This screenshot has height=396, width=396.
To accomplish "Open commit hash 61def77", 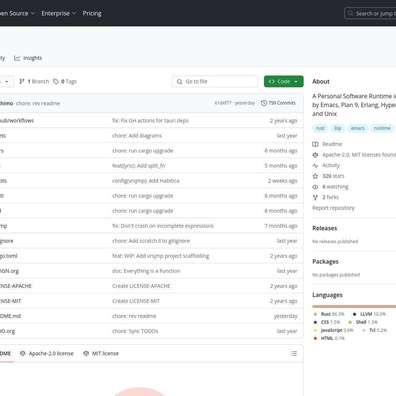I will (223, 103).
